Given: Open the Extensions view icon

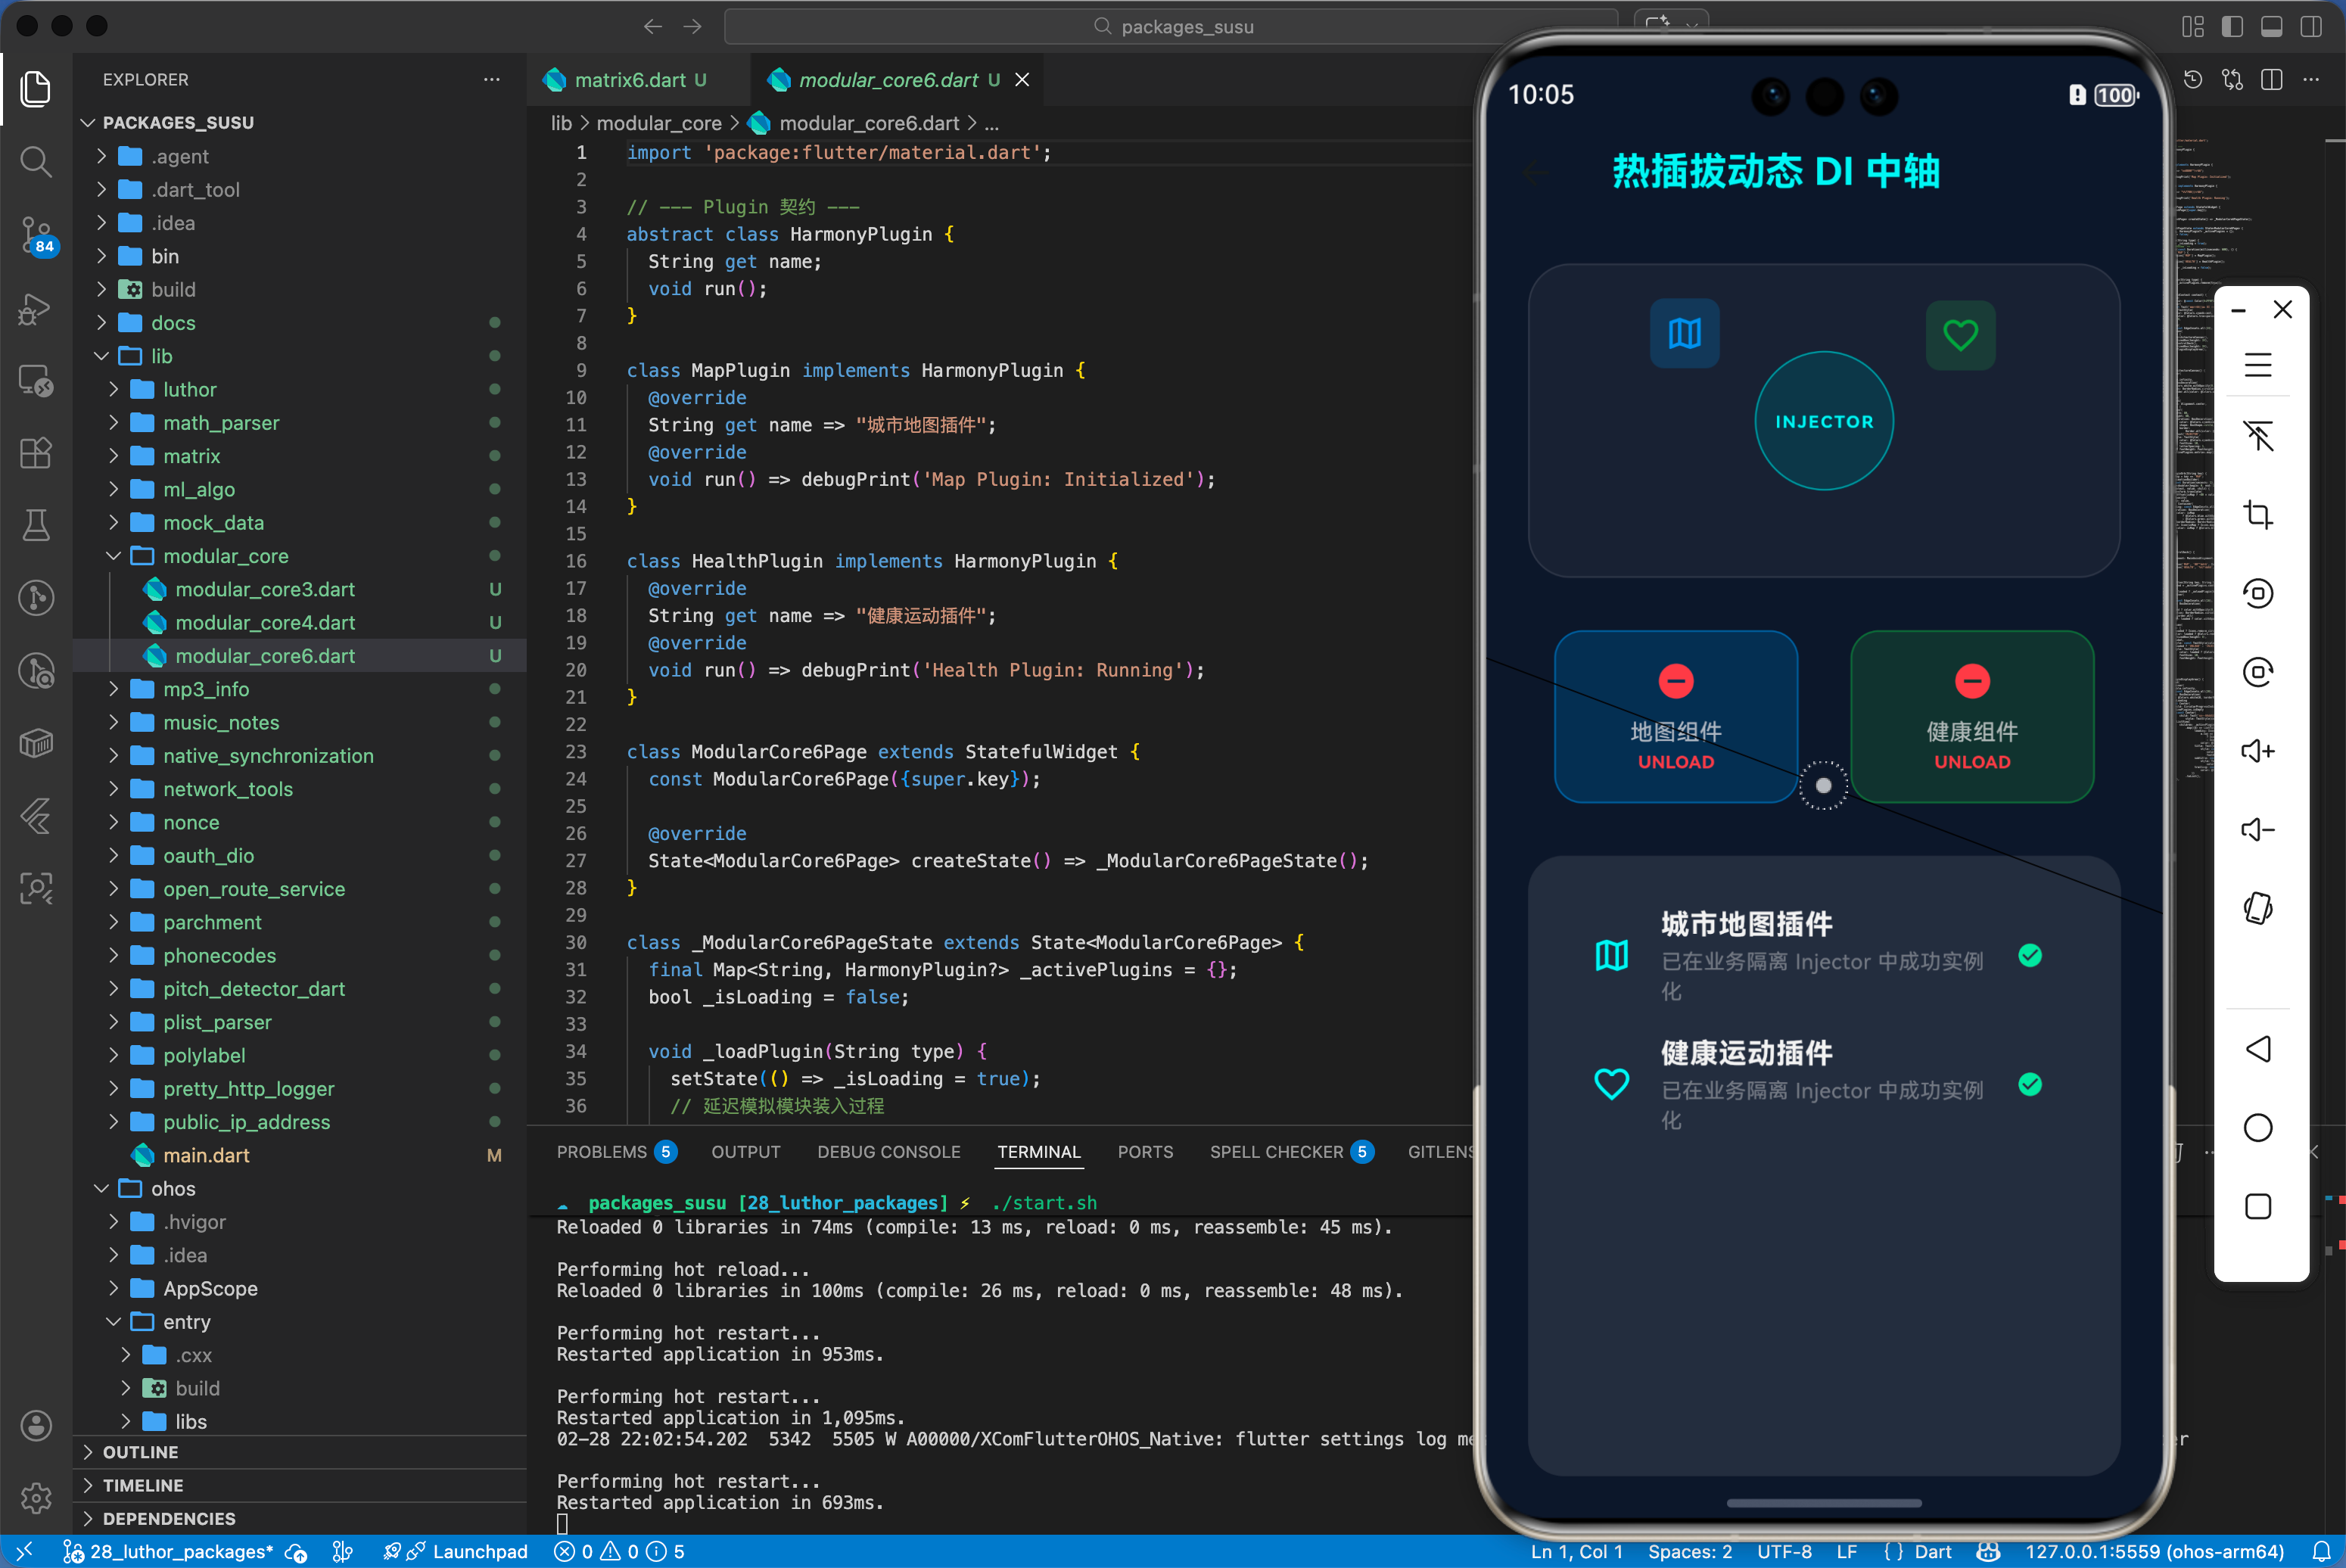Looking at the screenshot, I should coord(36,453).
